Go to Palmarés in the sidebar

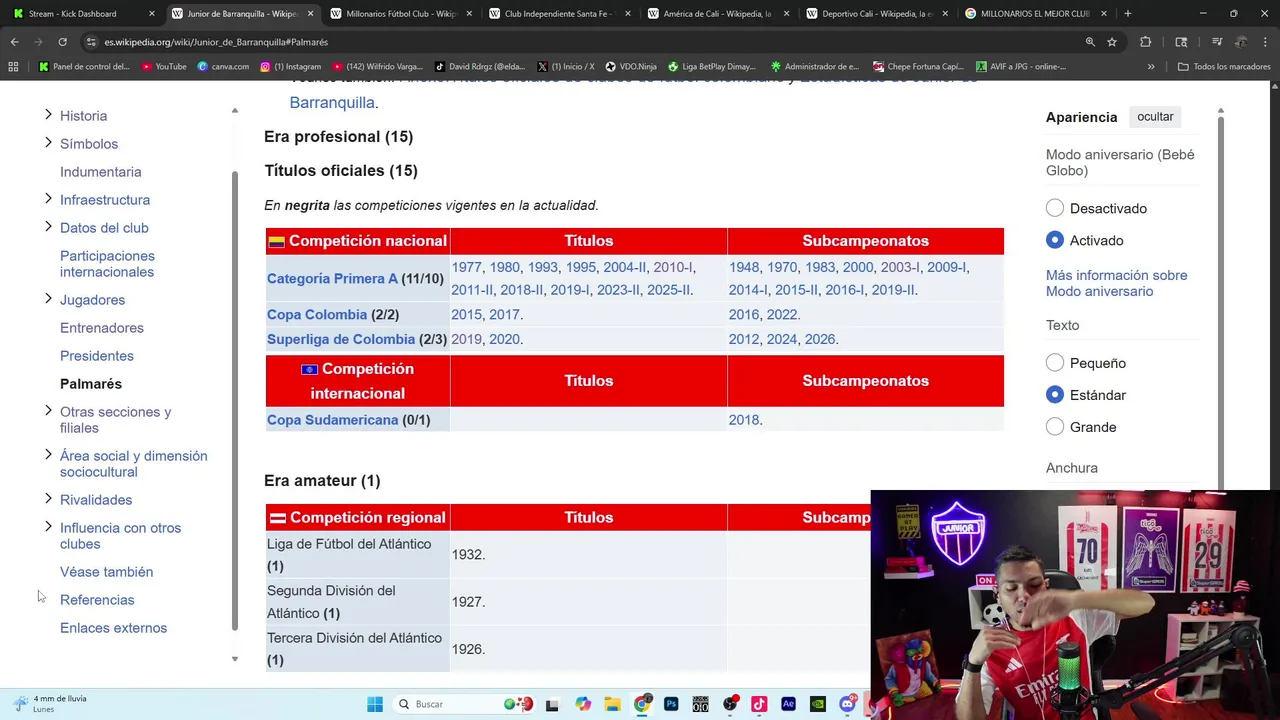(91, 384)
